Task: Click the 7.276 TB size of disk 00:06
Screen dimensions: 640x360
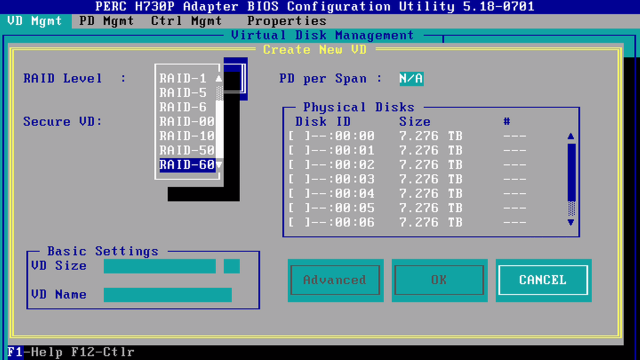Action: 431,222
